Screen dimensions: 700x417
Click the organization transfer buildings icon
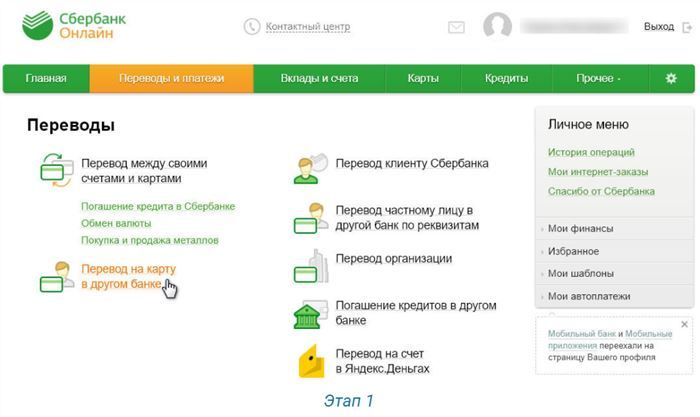[311, 267]
